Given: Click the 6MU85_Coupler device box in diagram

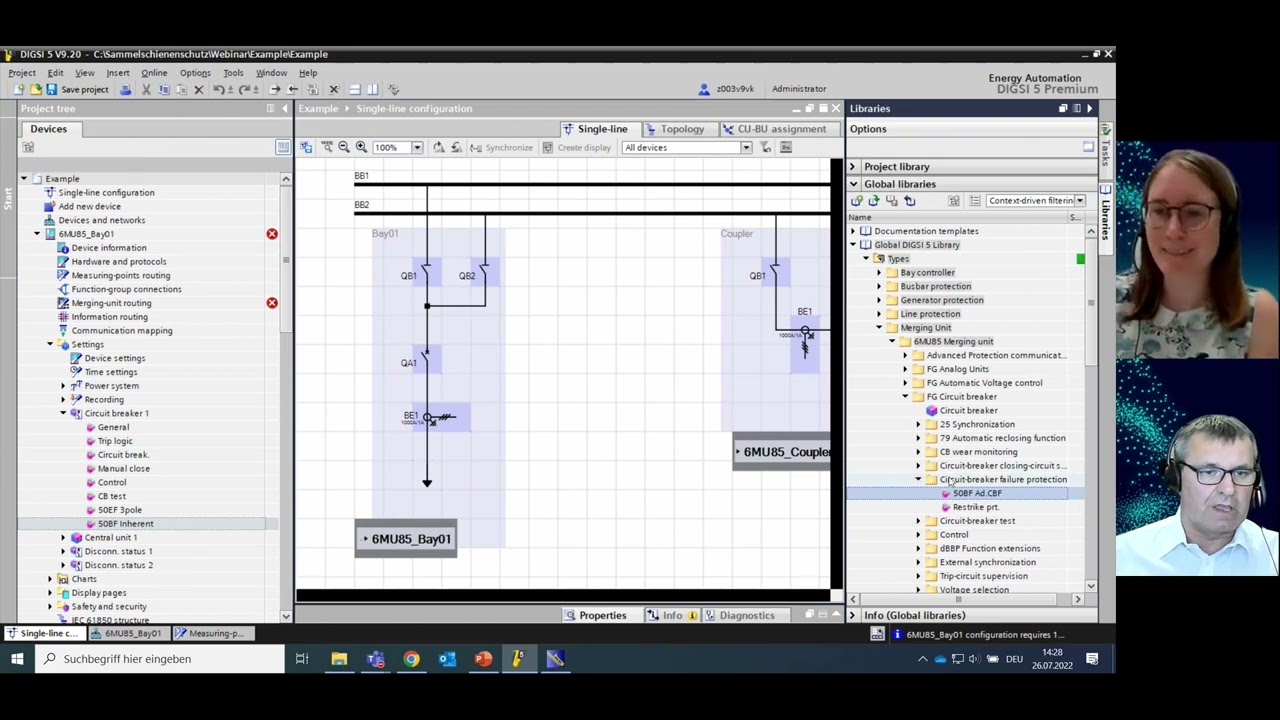Looking at the screenshot, I should (x=781, y=452).
